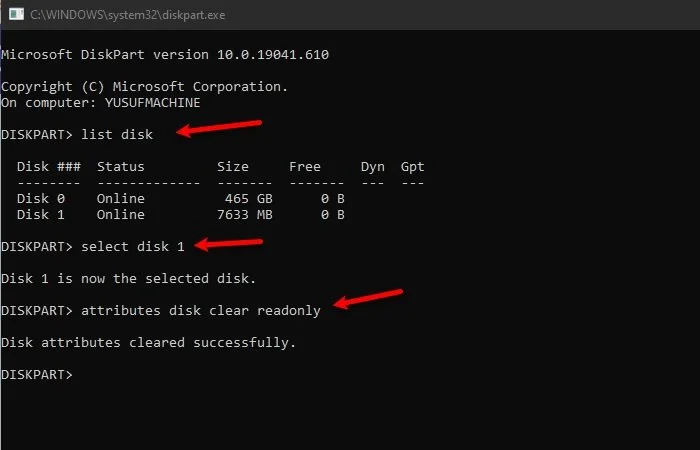This screenshot has width=700, height=450.
Task: Click the Microsoft DiskPart version line
Action: pyautogui.click(x=165, y=54)
